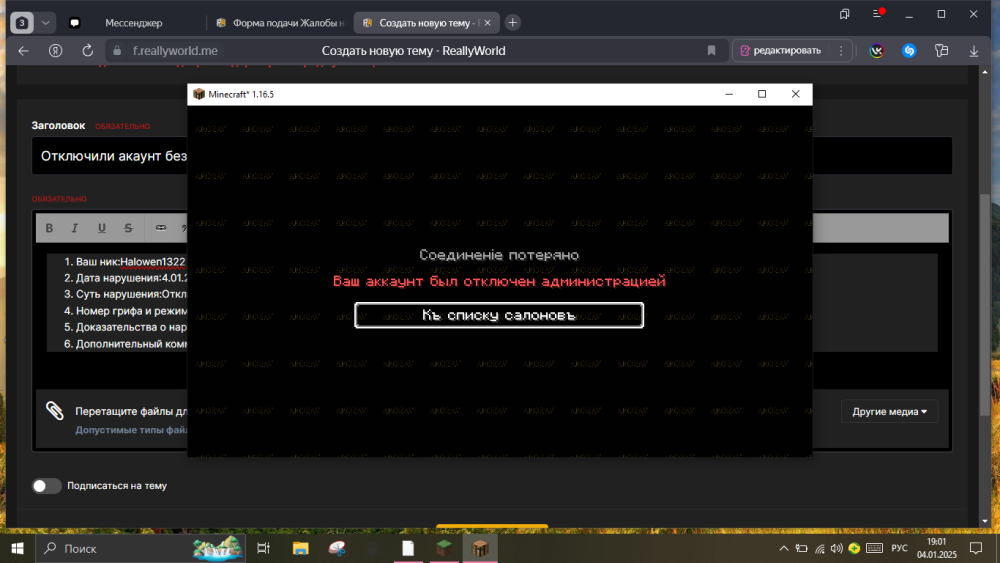Open the browser bookmarks collections icon

click(844, 14)
